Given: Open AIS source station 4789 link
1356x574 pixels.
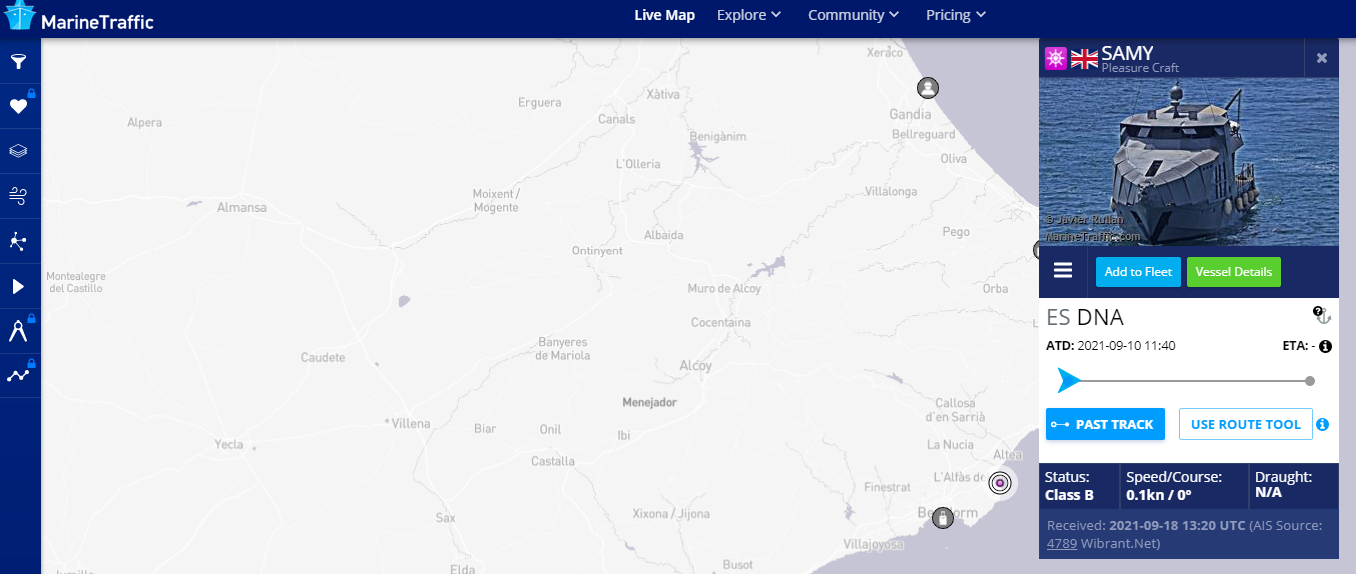Looking at the screenshot, I should (x=1061, y=544).
